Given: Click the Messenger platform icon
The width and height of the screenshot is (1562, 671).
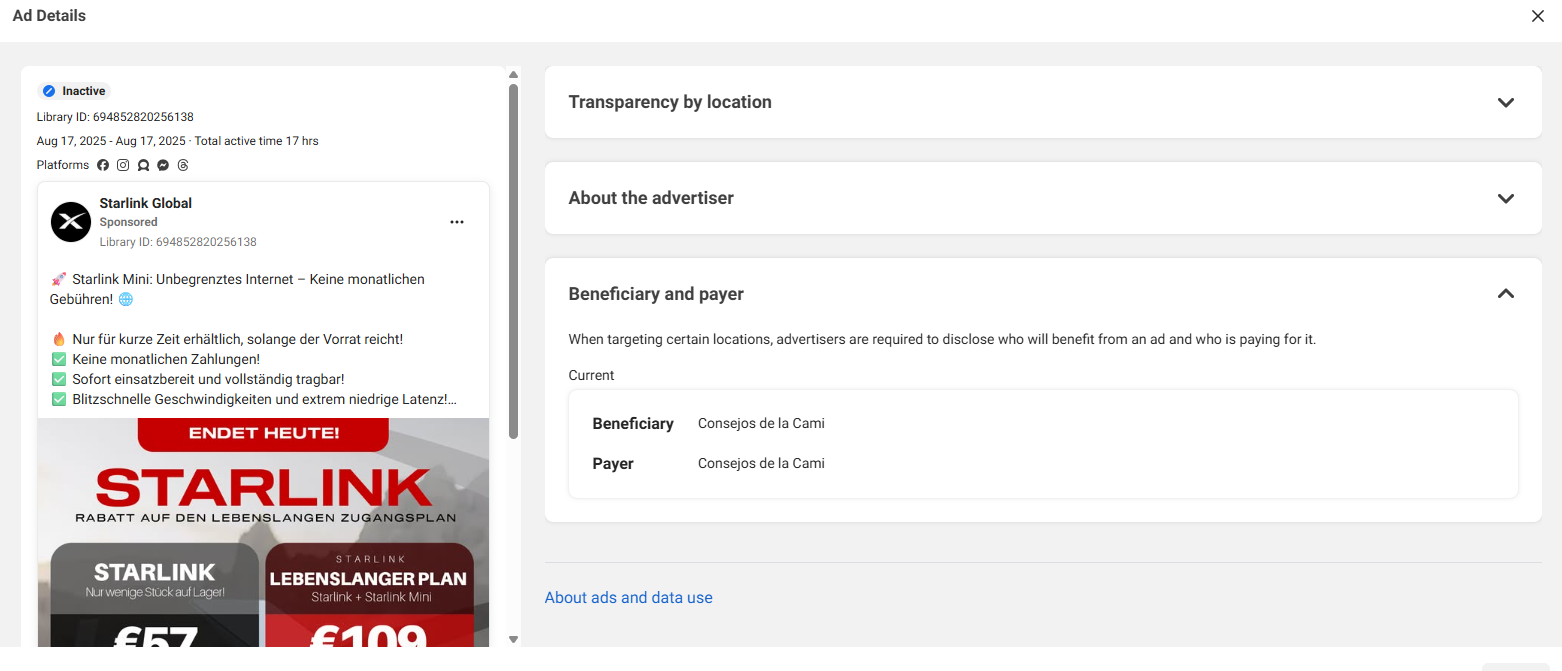Looking at the screenshot, I should click(163, 165).
